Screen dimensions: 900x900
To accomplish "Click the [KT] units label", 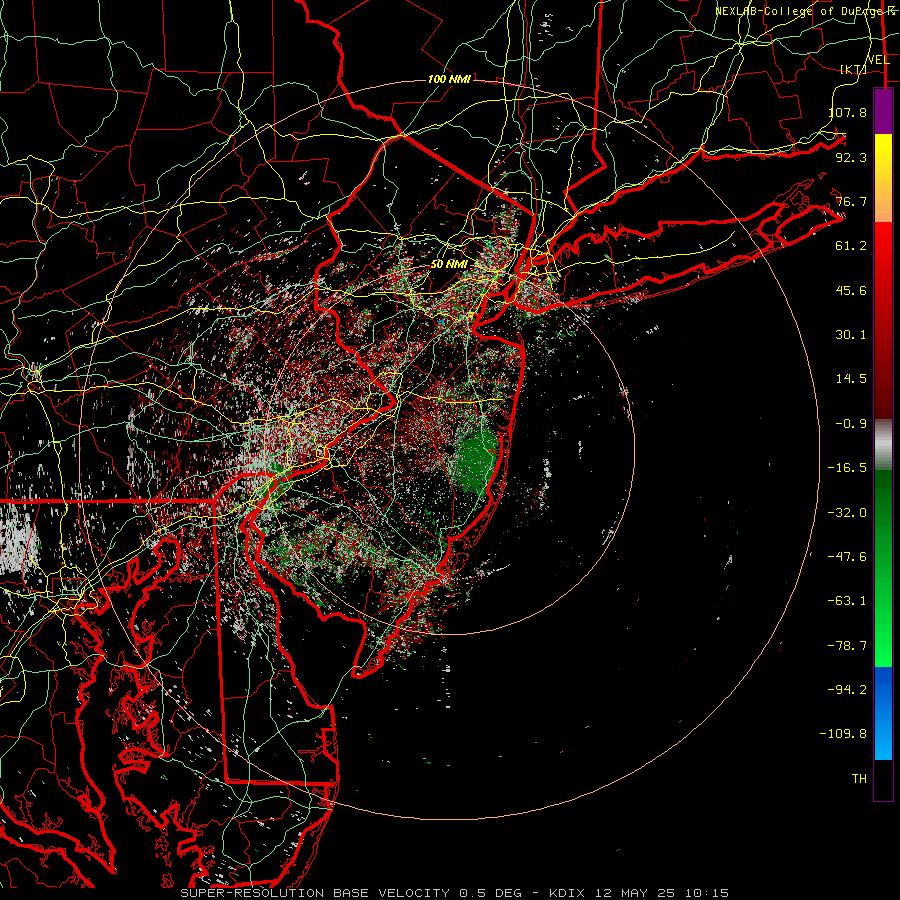I will (x=854, y=69).
